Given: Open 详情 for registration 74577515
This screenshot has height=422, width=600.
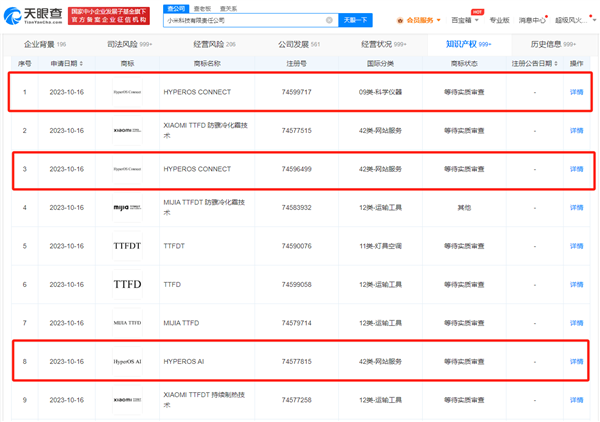Looking at the screenshot, I should point(576,130).
